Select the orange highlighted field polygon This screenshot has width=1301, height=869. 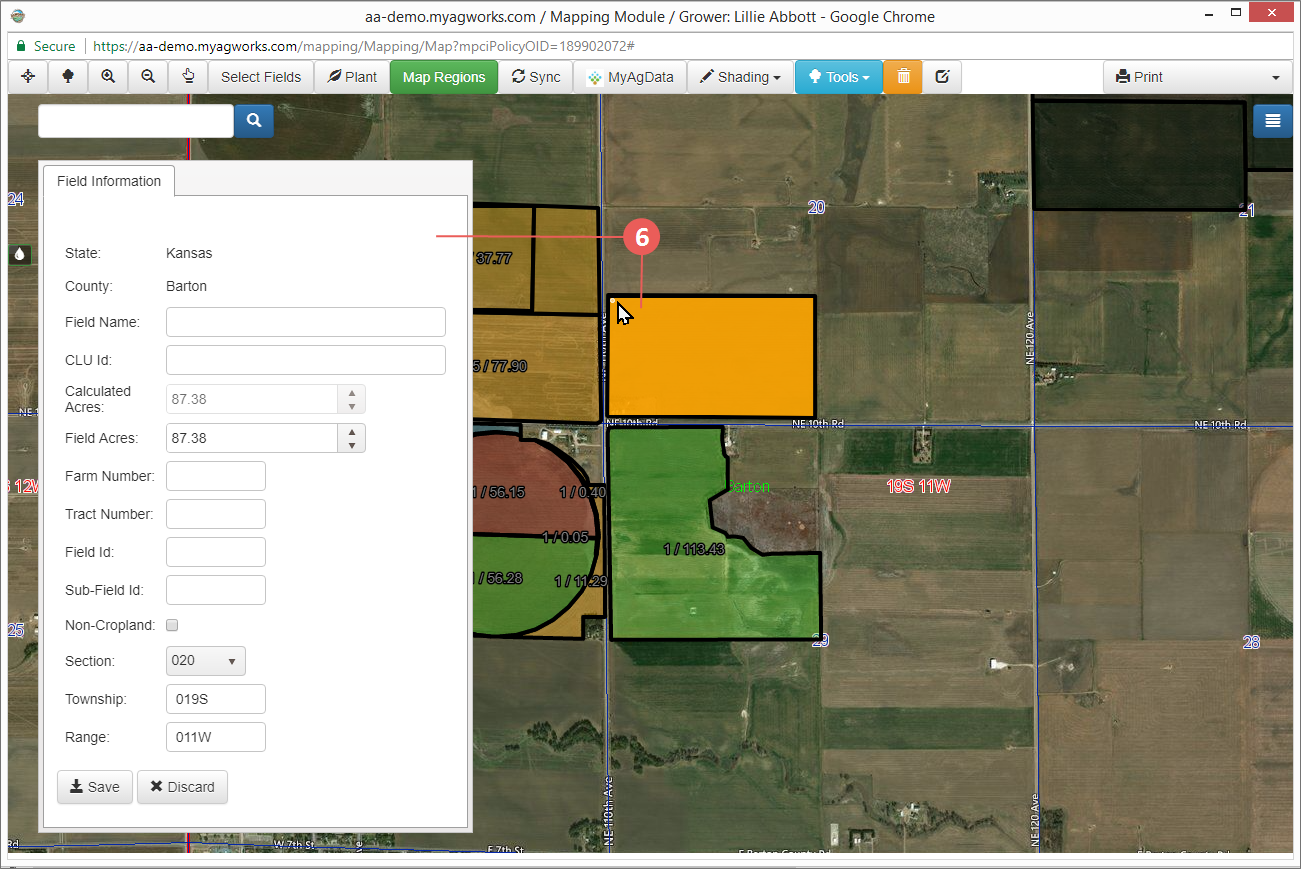711,357
